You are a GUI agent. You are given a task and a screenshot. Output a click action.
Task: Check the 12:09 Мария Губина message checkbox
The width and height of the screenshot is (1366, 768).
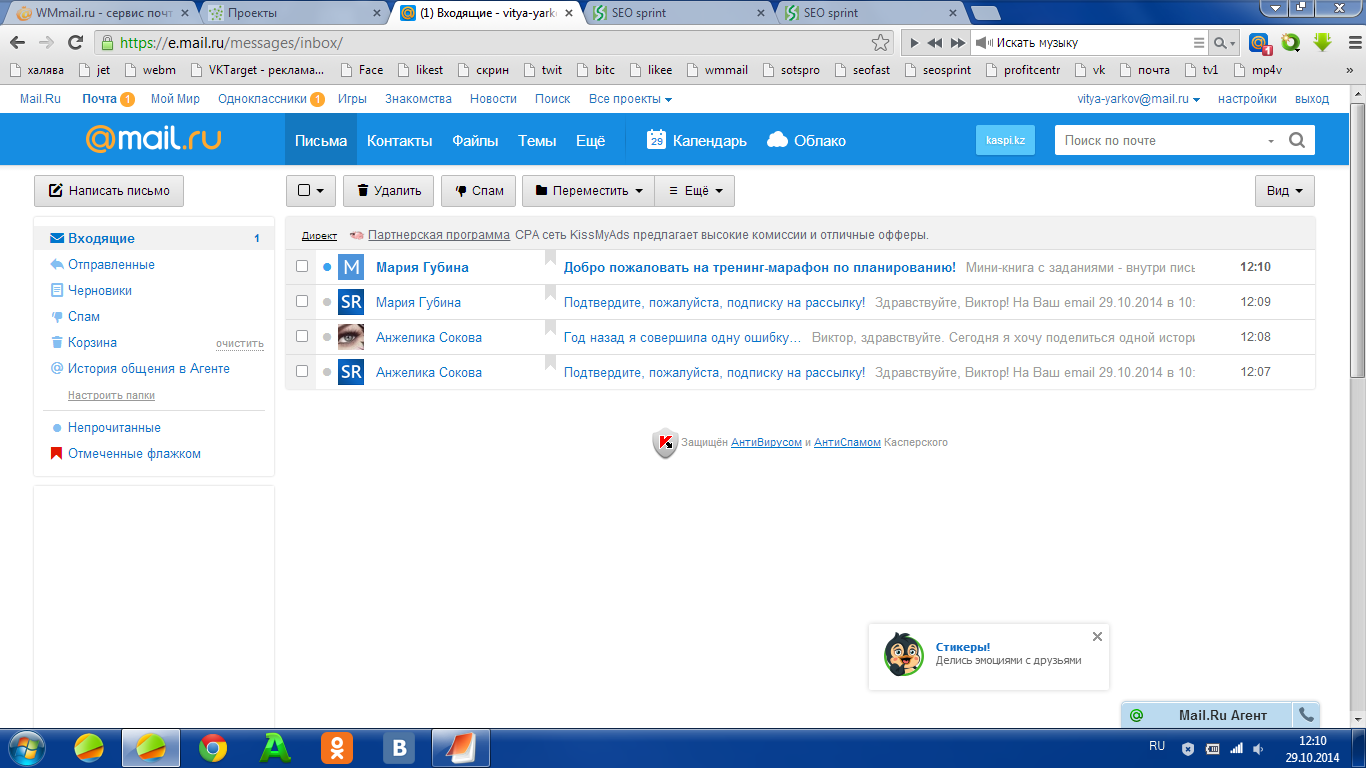302,302
